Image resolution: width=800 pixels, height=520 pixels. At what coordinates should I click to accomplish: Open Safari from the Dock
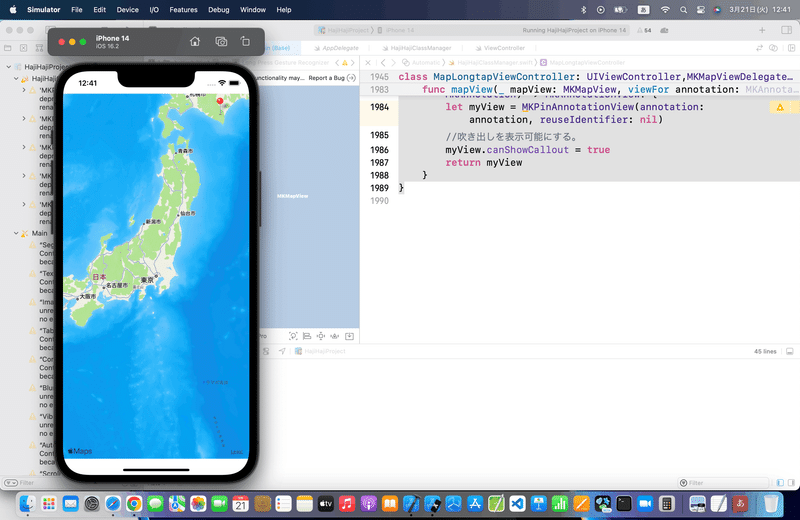[113, 504]
